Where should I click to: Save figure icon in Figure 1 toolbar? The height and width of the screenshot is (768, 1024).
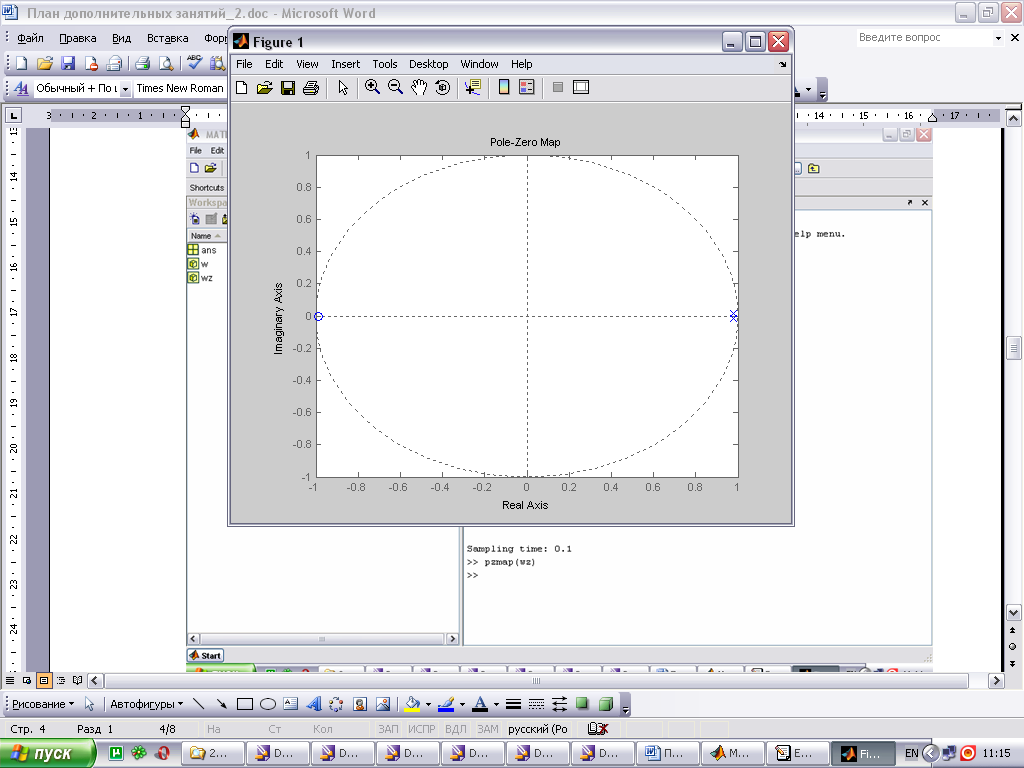point(287,88)
